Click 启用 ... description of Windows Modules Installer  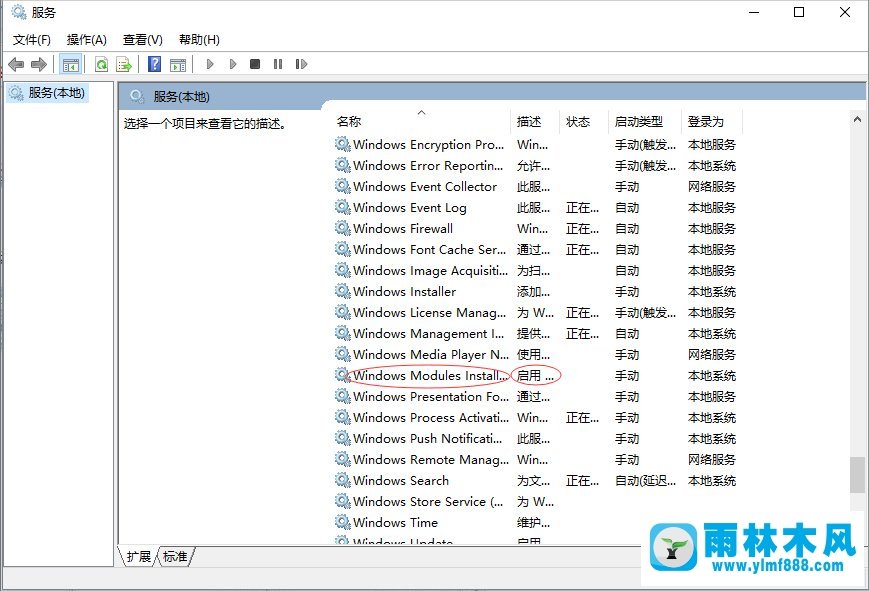pyautogui.click(x=535, y=375)
